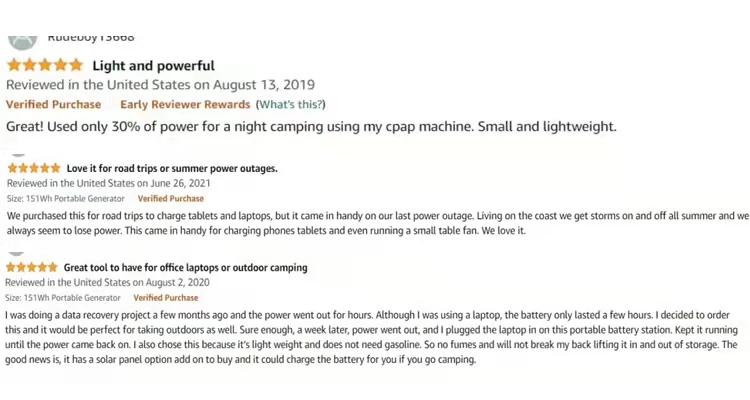Click the avatar above the road trips review
This screenshot has height=400, width=750.
coord(18,156)
